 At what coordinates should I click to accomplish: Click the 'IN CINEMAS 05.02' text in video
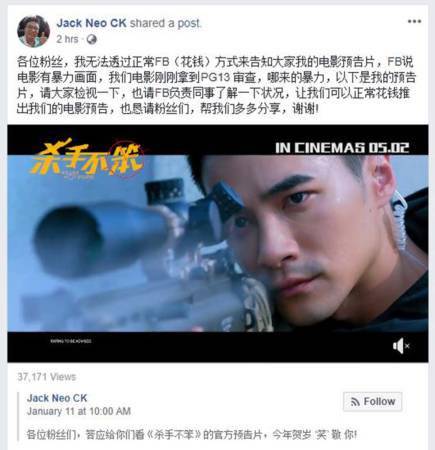tap(342, 148)
